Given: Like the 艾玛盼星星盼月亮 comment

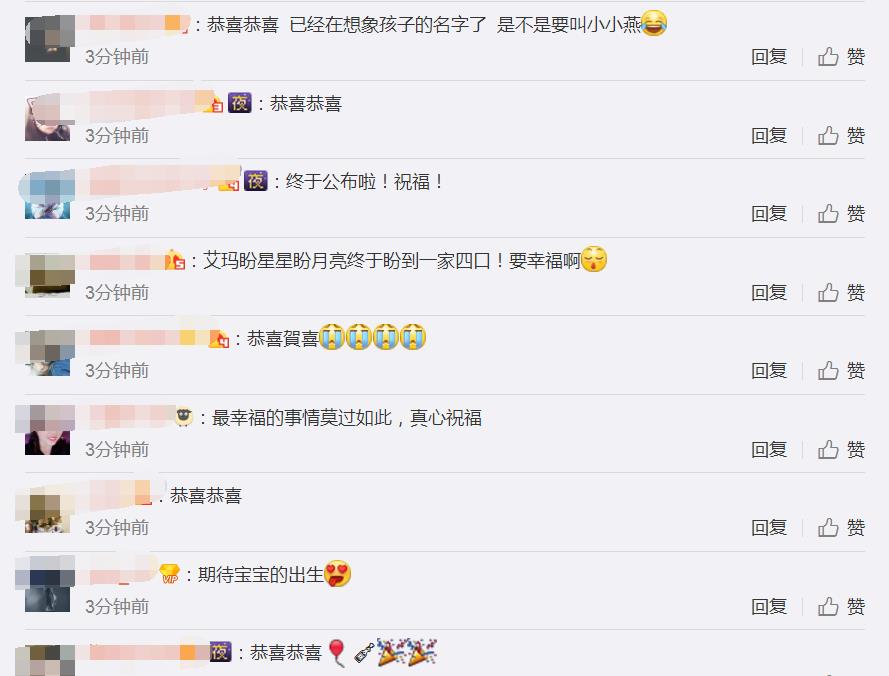Looking at the screenshot, I should pos(841,293).
